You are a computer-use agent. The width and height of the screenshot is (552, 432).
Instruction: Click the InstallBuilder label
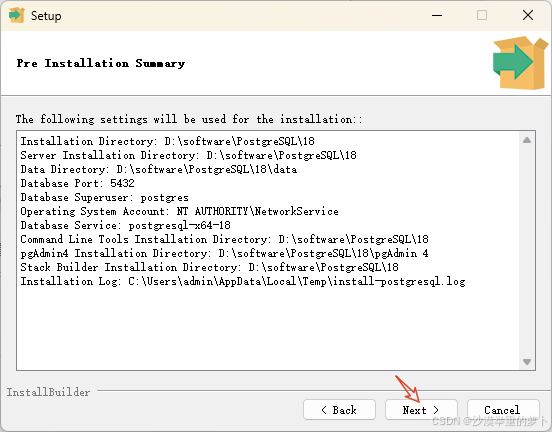(x=49, y=392)
